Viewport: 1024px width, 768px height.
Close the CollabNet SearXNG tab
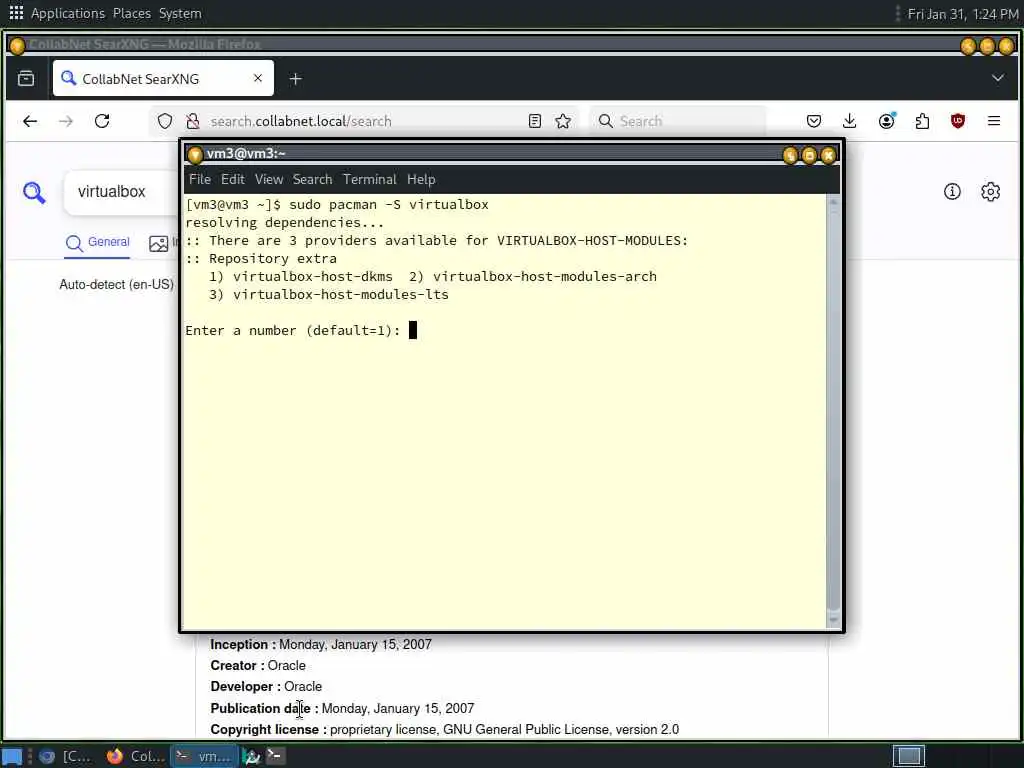pos(258,78)
